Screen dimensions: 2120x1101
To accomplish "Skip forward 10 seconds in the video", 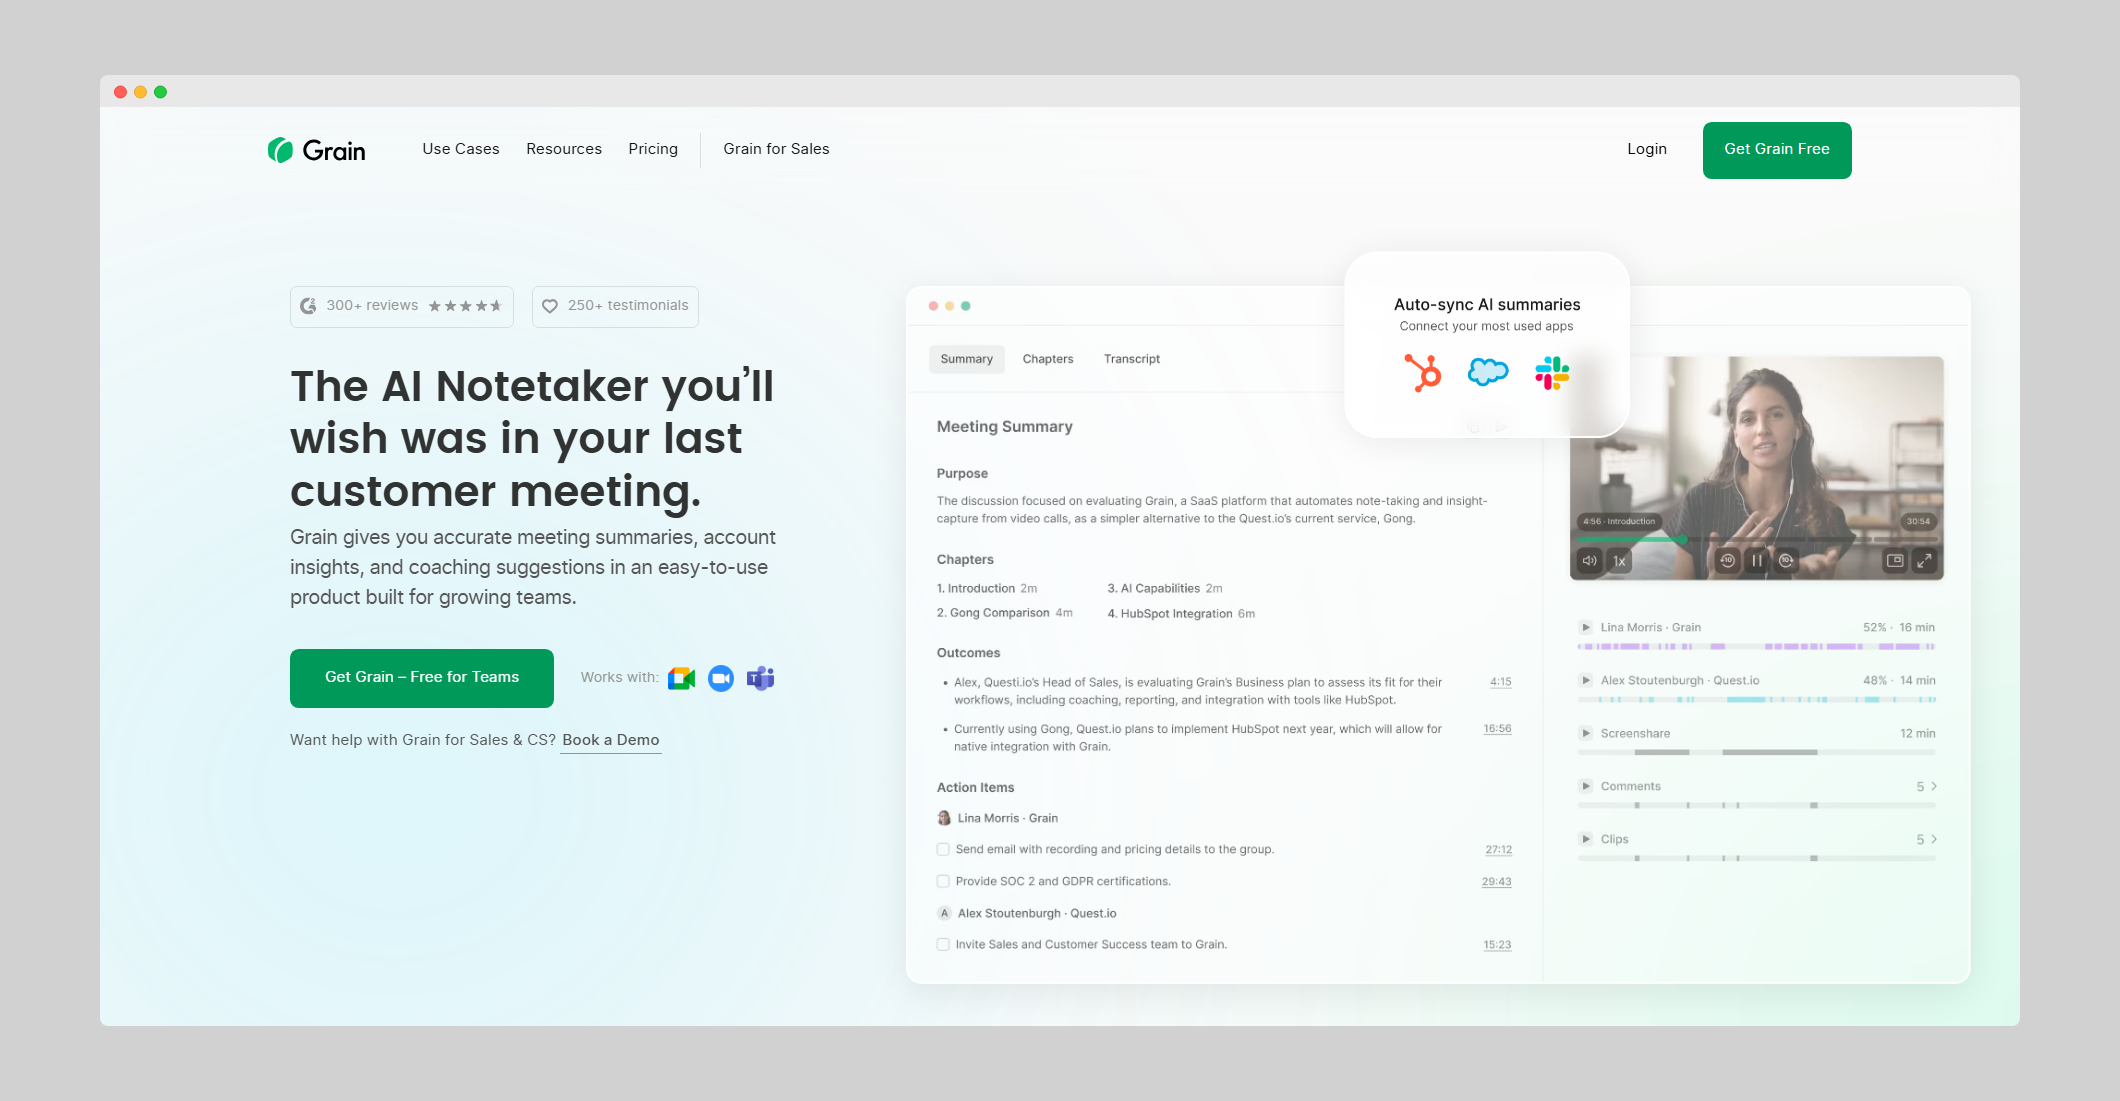I will [x=1787, y=561].
